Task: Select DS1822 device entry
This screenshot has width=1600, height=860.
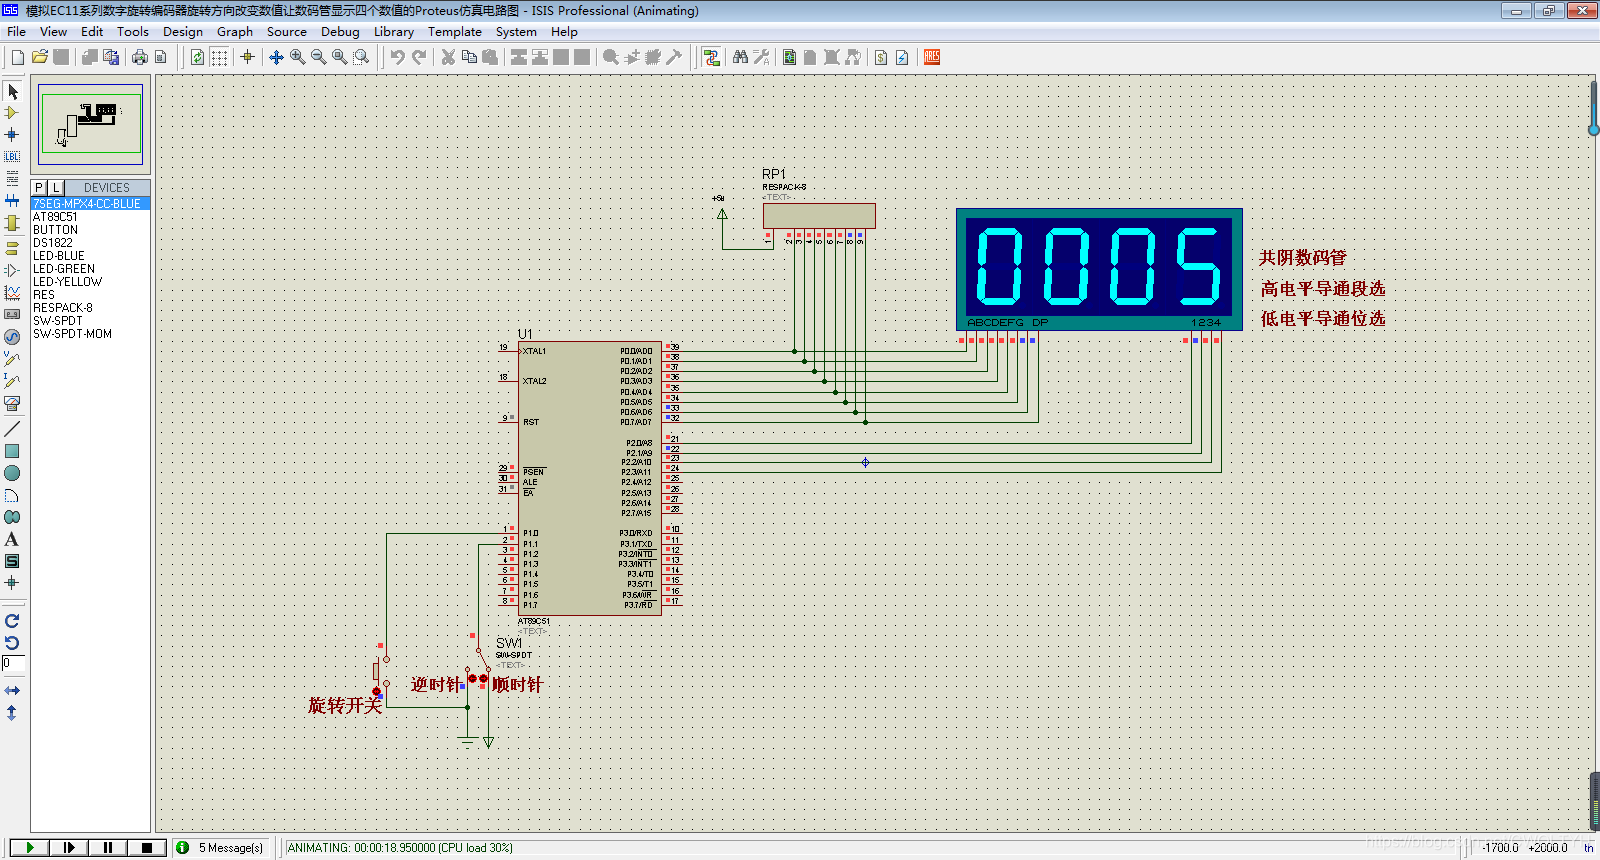Action: click(91, 243)
